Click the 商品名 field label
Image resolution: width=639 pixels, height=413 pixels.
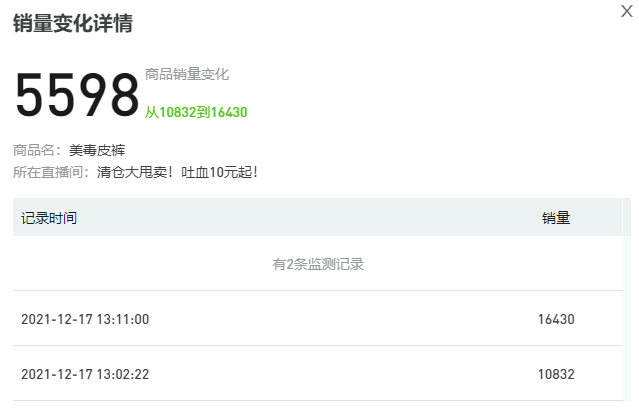coord(38,150)
